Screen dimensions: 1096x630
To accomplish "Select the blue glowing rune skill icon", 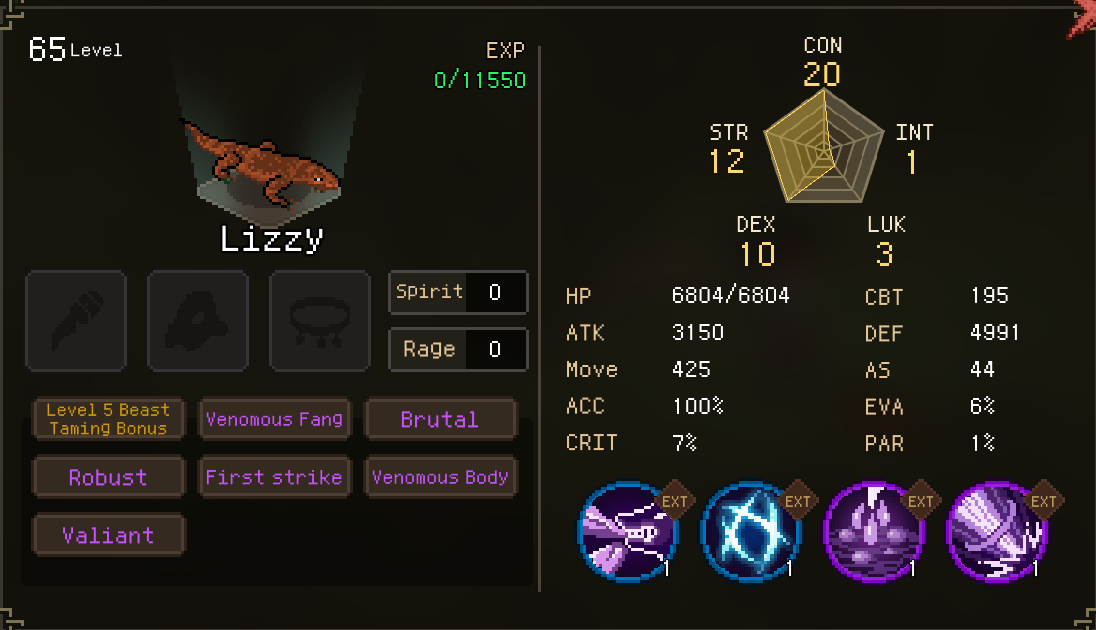I will (750, 531).
